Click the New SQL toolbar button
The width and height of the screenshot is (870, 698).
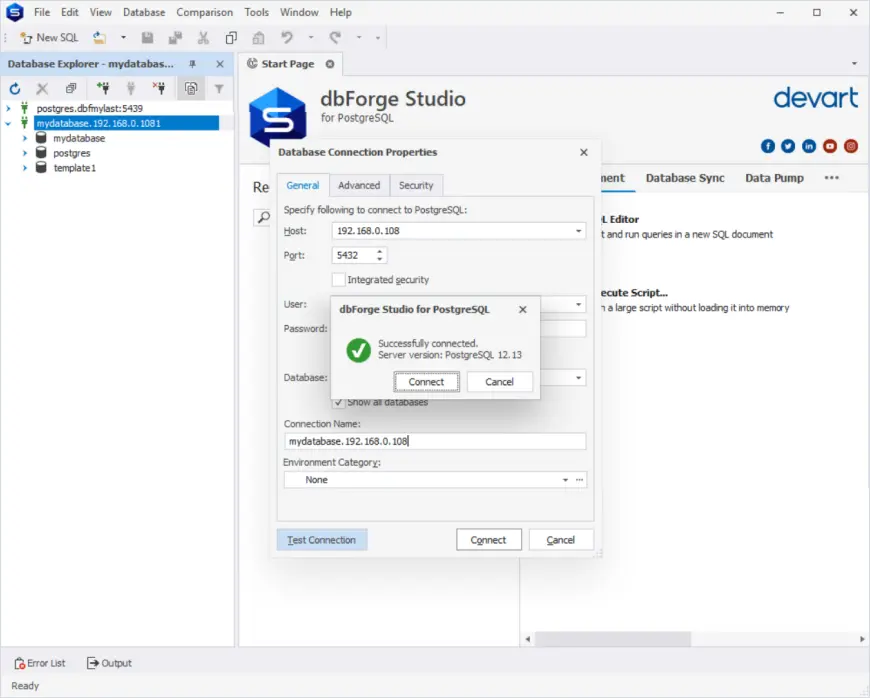[x=49, y=38]
